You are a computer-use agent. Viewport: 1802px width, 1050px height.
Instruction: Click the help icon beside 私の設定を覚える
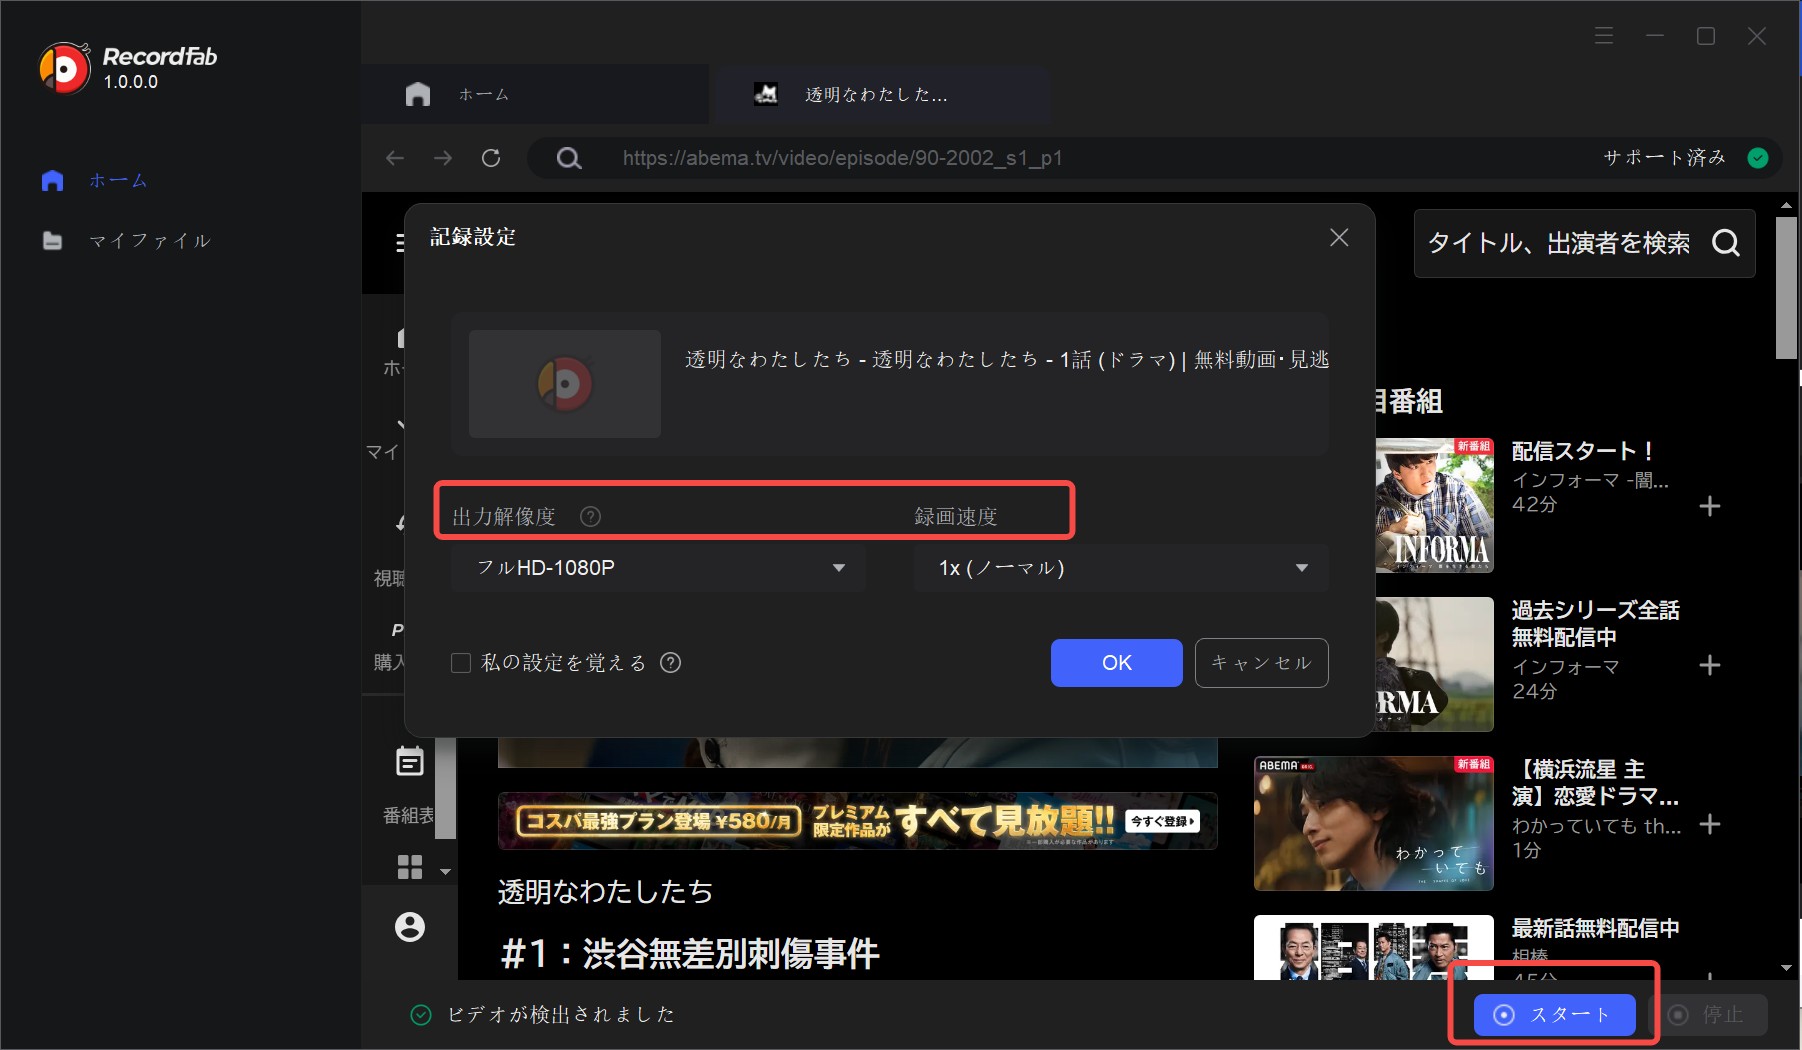click(671, 663)
